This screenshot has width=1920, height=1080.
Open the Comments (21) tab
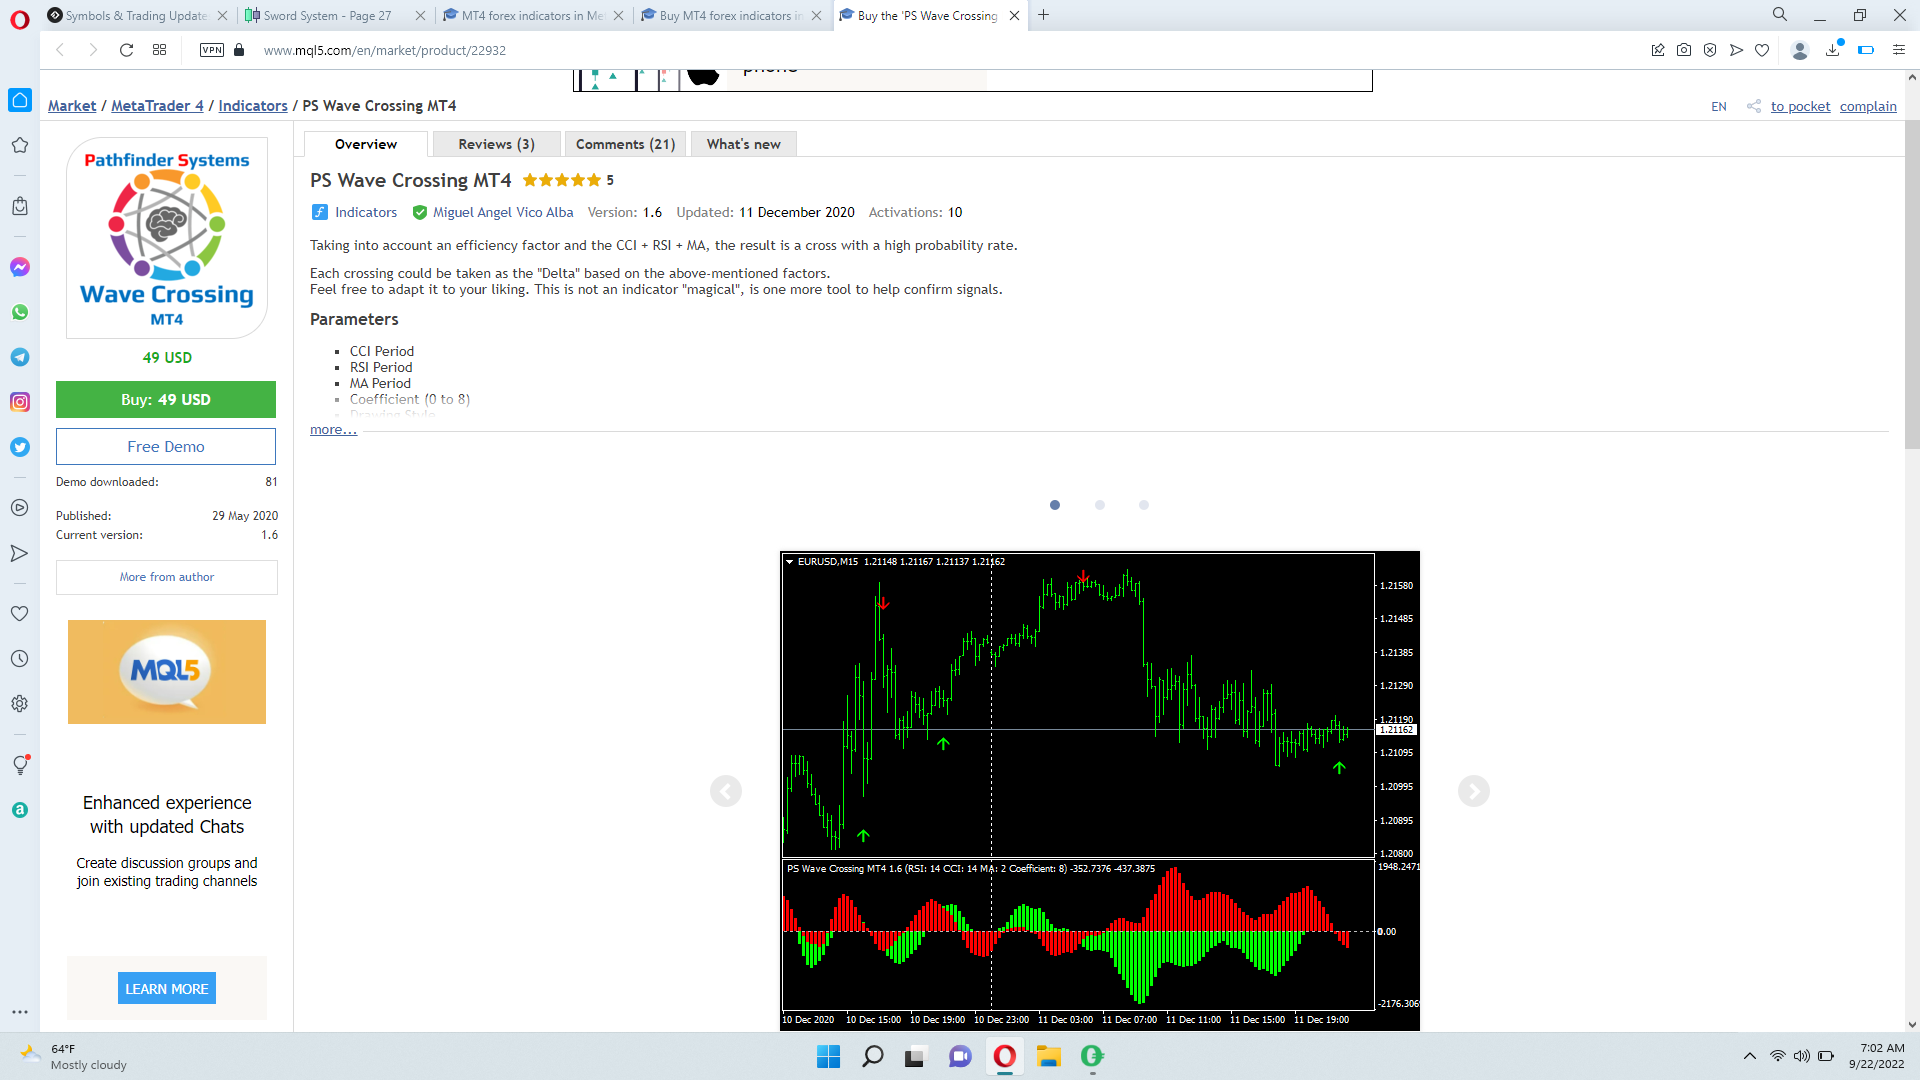tap(625, 144)
